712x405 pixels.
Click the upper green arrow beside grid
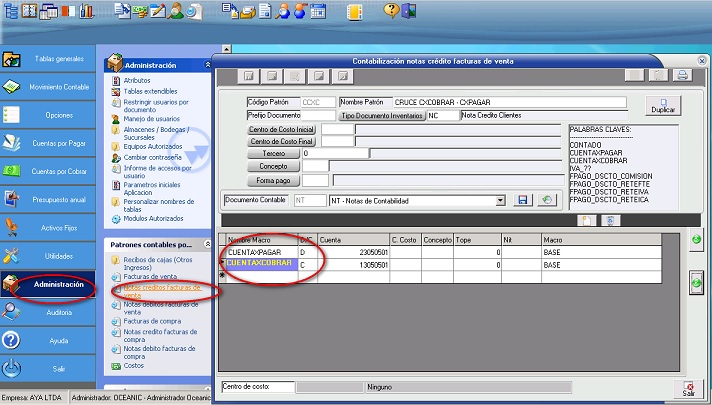[x=696, y=240]
